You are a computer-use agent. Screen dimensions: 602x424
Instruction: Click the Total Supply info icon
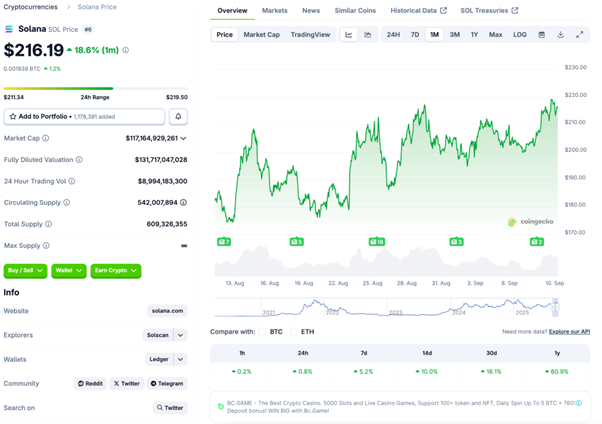[48, 224]
